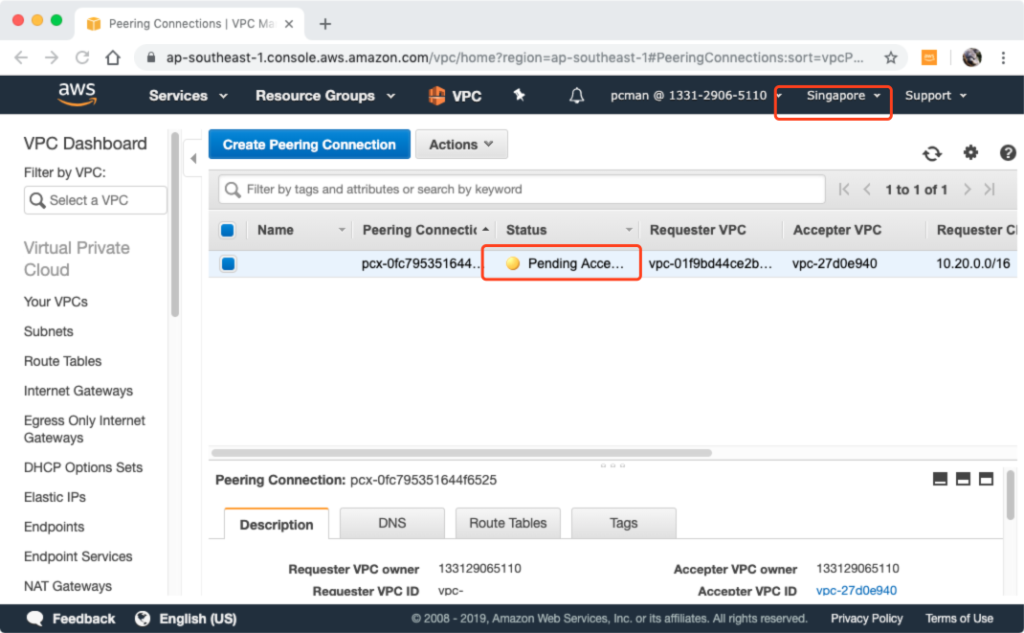
Task: Open NAT Gateways in sidebar
Action: point(67,586)
